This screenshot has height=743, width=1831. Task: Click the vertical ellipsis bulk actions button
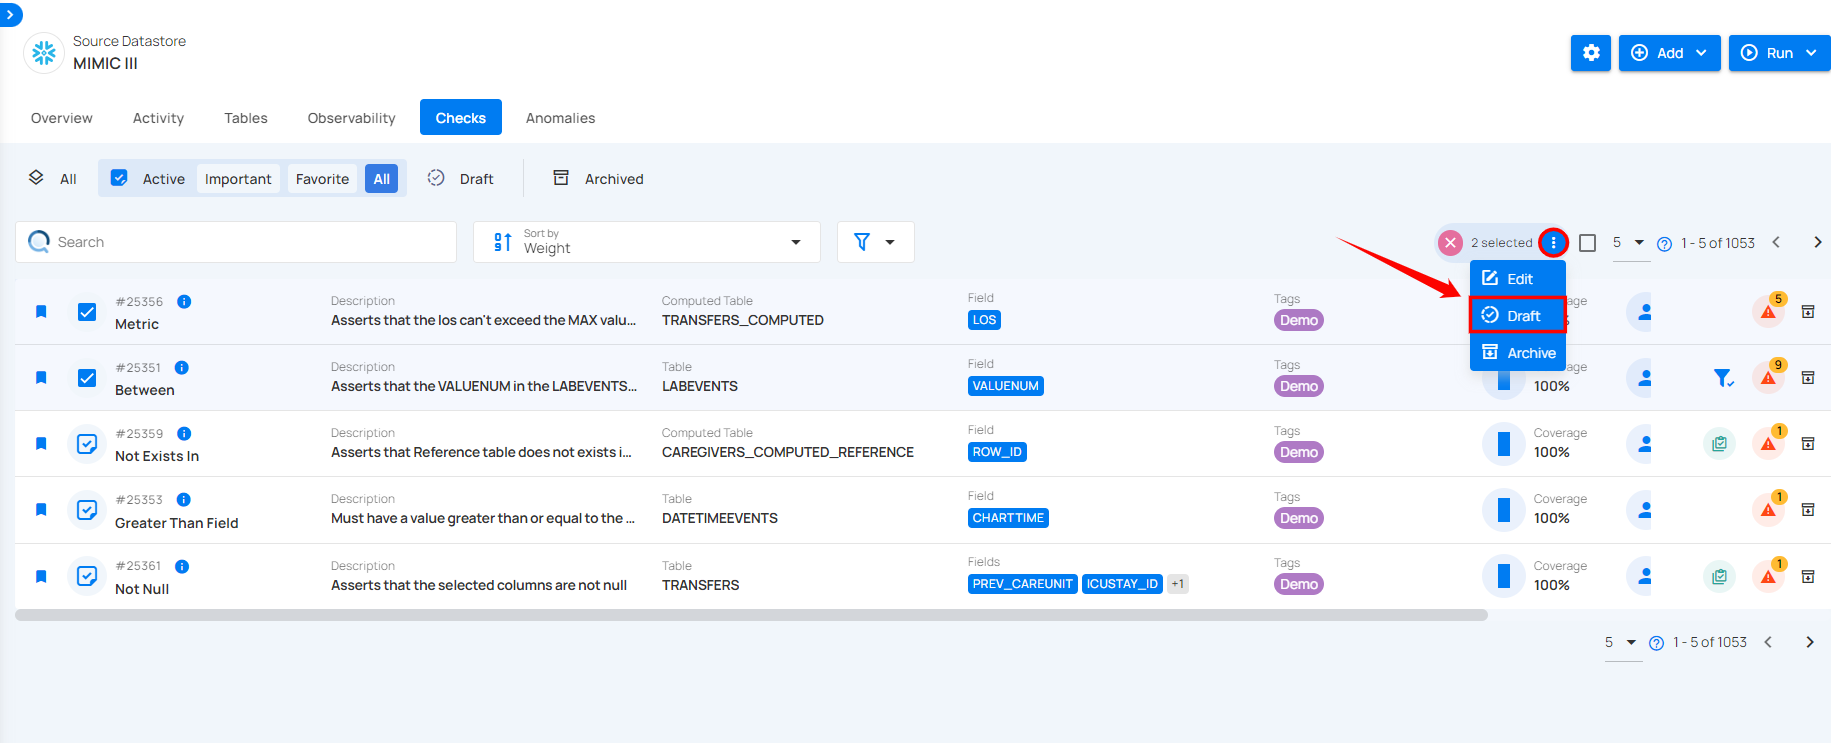[x=1553, y=243]
